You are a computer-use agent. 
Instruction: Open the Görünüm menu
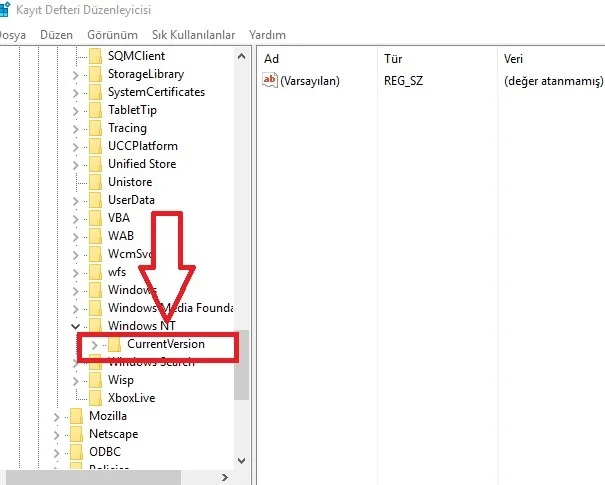[111, 34]
